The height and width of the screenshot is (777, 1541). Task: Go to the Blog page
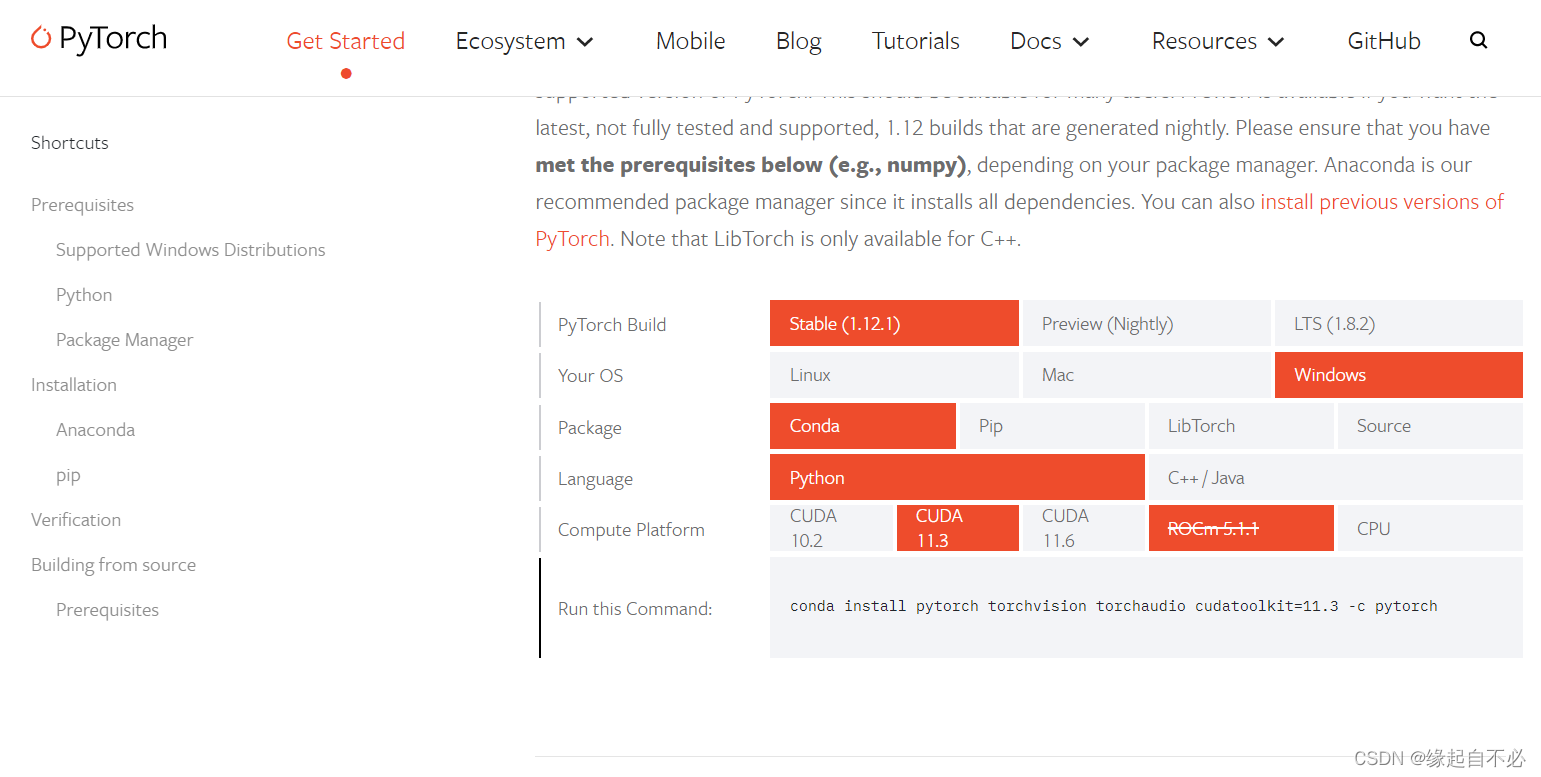tap(798, 41)
